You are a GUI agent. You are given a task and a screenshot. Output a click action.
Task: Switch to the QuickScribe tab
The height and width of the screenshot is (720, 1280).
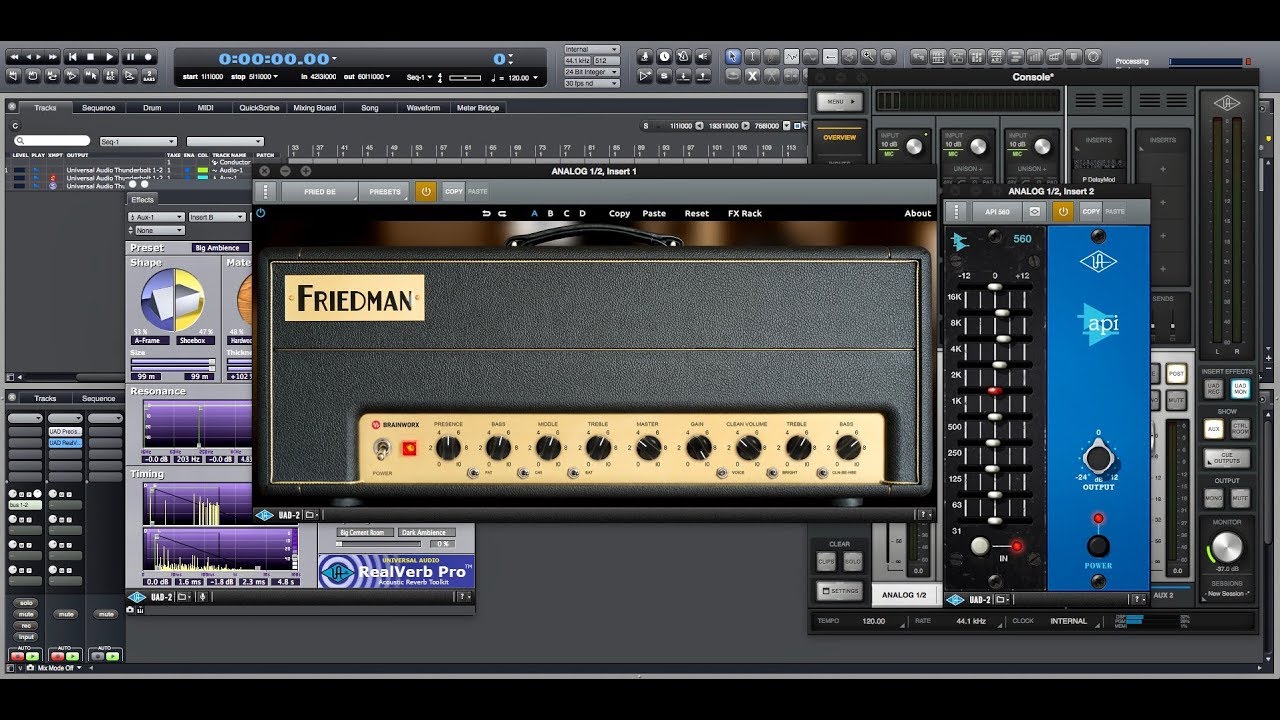[259, 108]
